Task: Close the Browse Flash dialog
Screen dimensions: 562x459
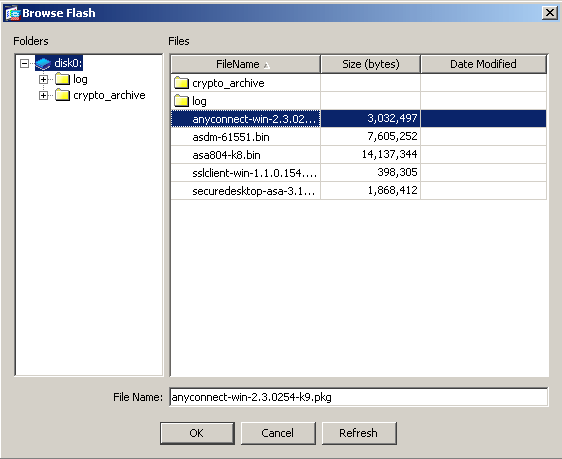Action: (549, 13)
